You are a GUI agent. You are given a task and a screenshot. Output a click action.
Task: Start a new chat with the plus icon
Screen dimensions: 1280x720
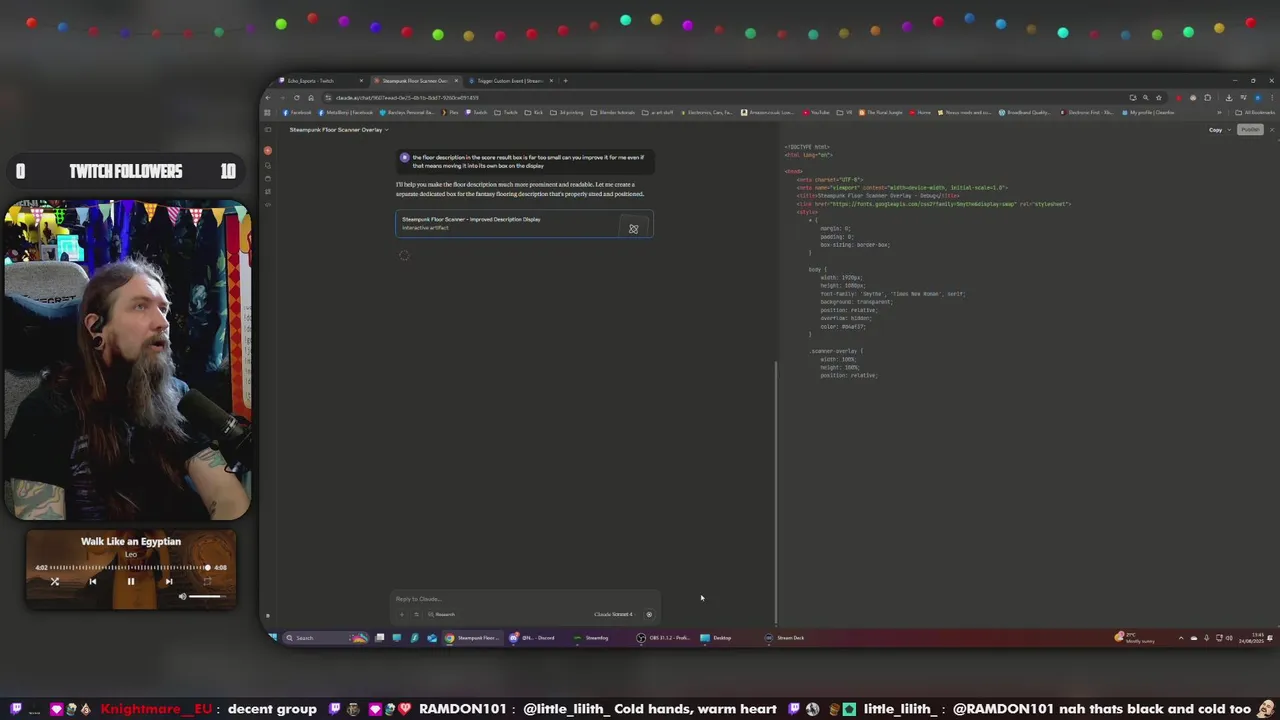coord(268,150)
